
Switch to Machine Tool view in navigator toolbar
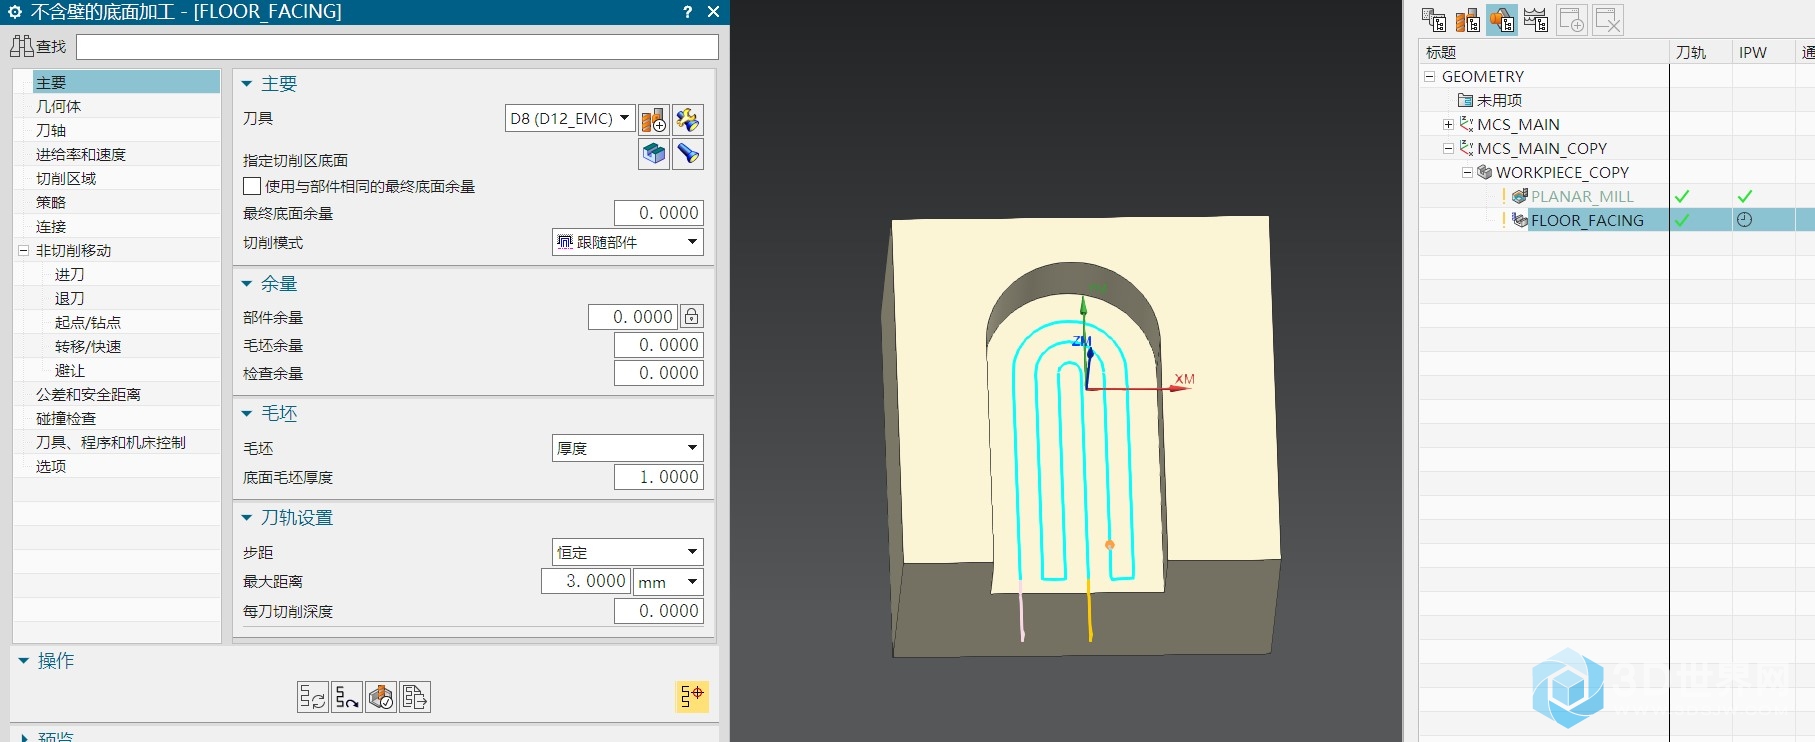(x=1468, y=20)
